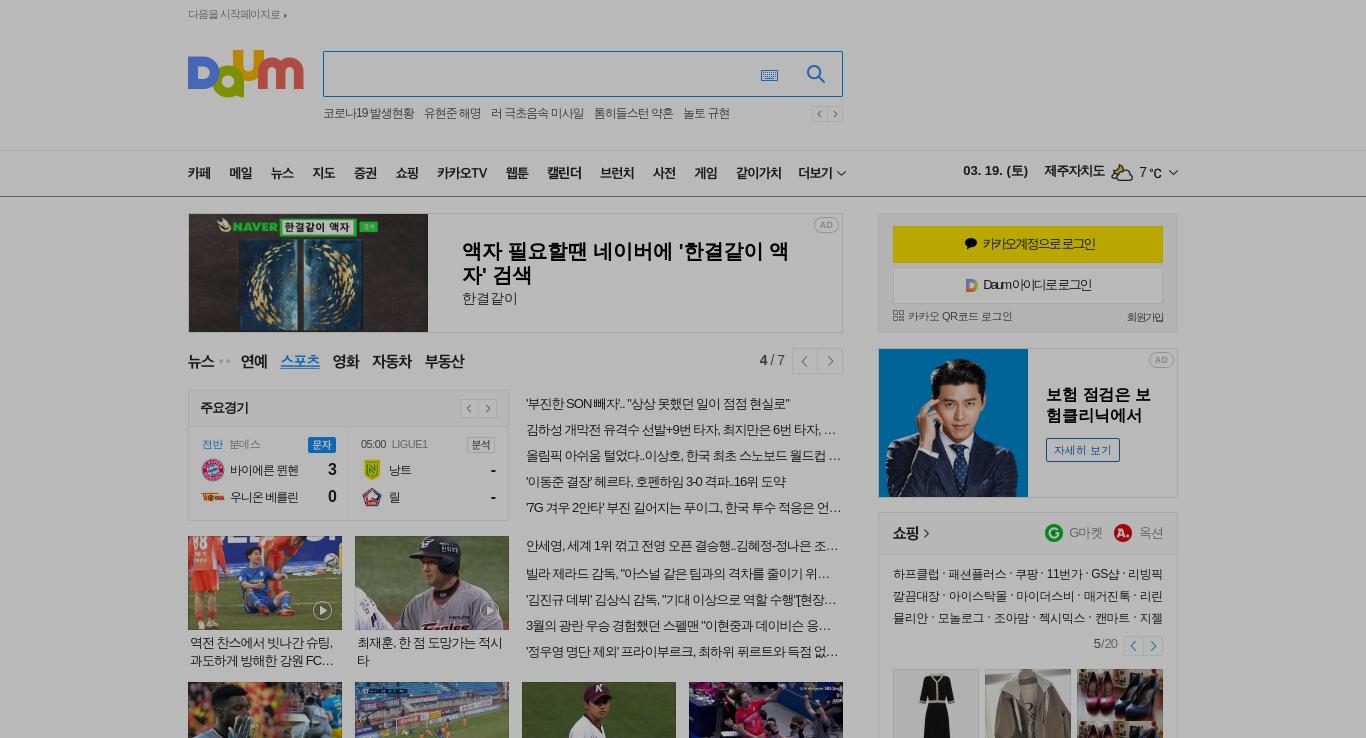Click the Lille team logo
Screen dimensions: 1366x738
372,497
